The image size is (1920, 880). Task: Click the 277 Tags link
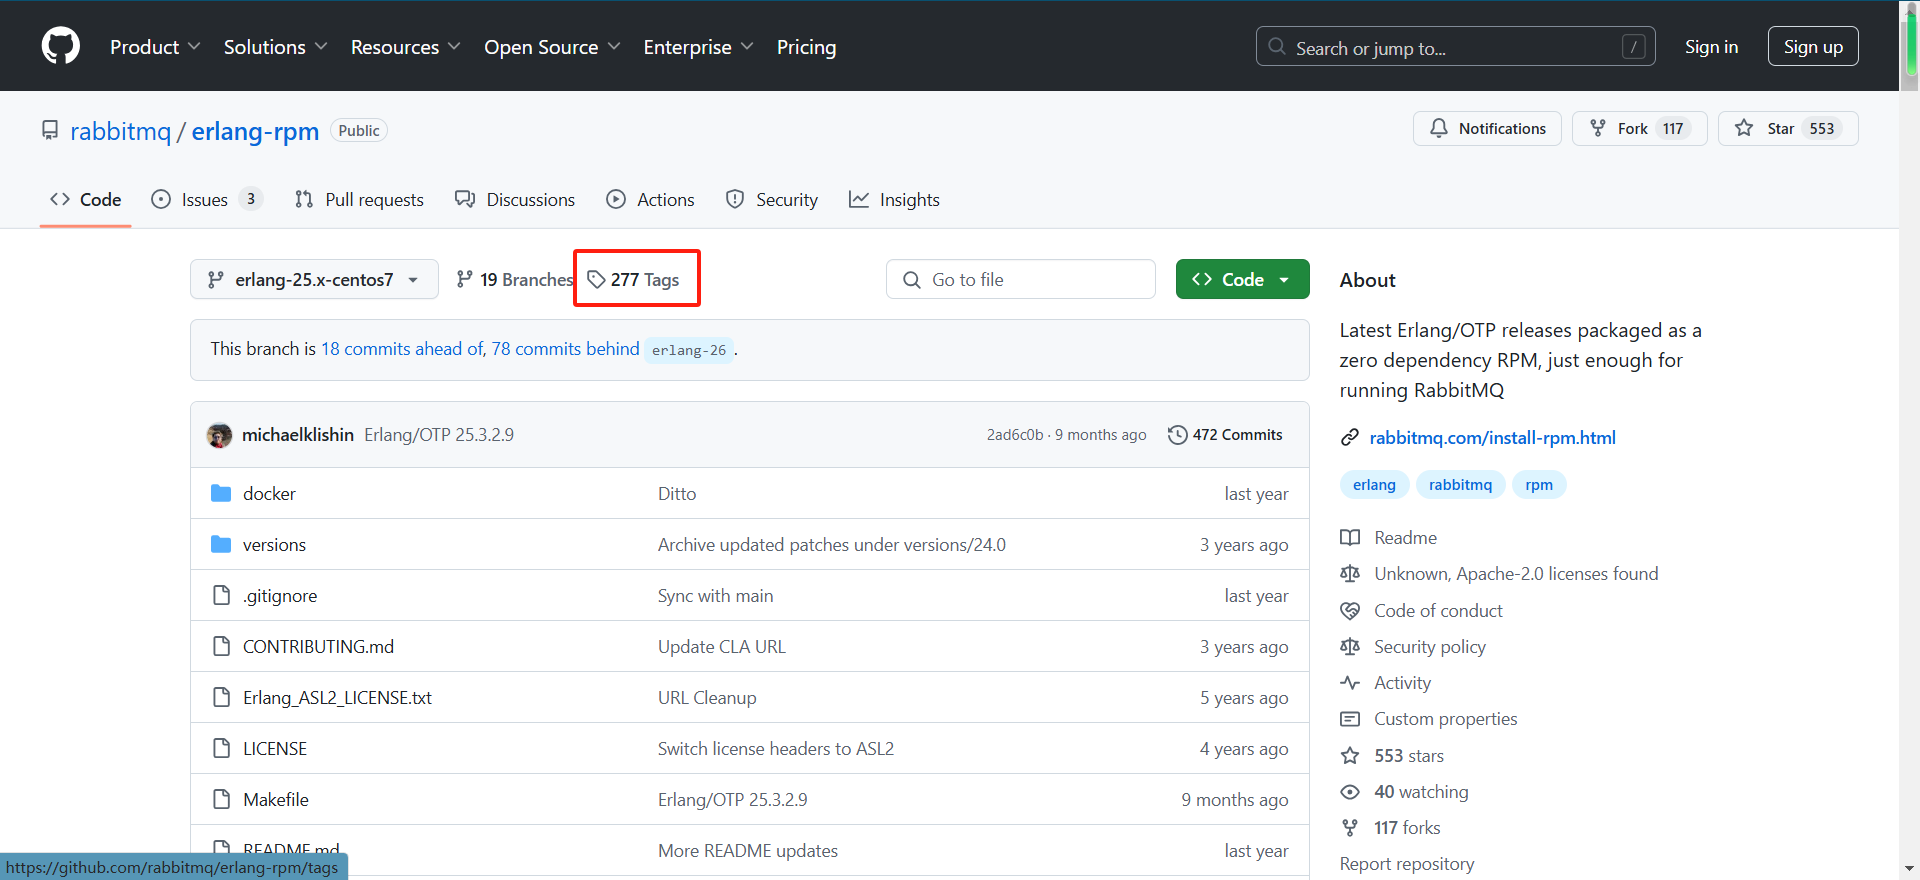pyautogui.click(x=636, y=280)
